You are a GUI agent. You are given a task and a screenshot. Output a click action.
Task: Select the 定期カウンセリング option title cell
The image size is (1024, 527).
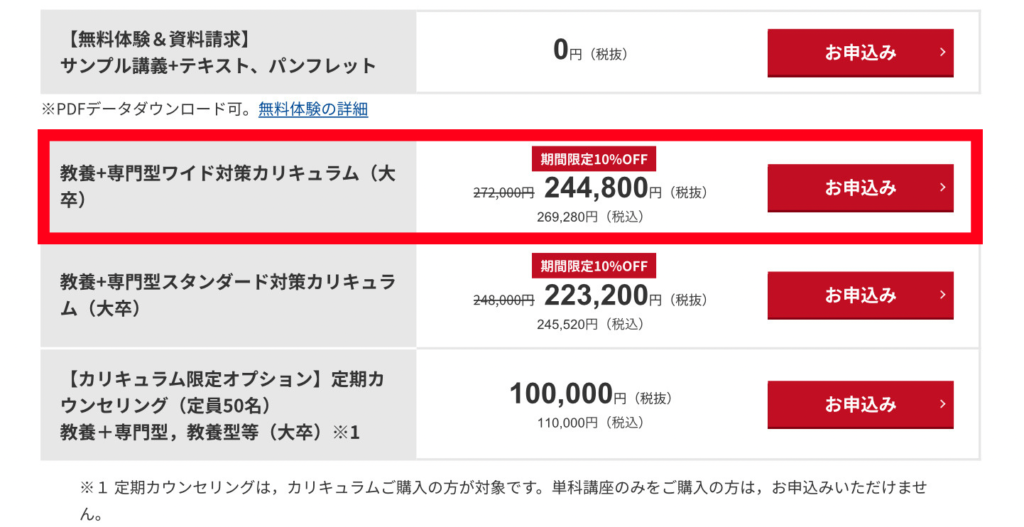pos(228,405)
